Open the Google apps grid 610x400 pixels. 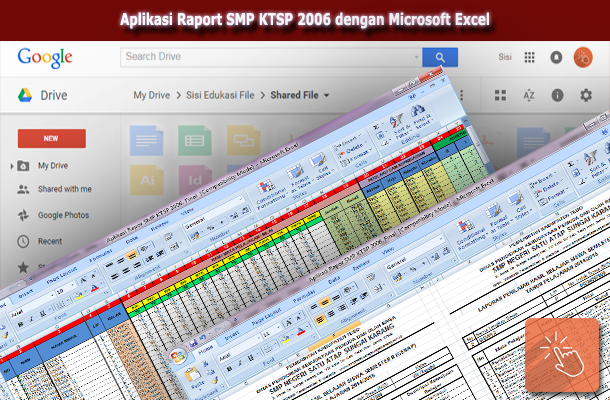click(529, 57)
